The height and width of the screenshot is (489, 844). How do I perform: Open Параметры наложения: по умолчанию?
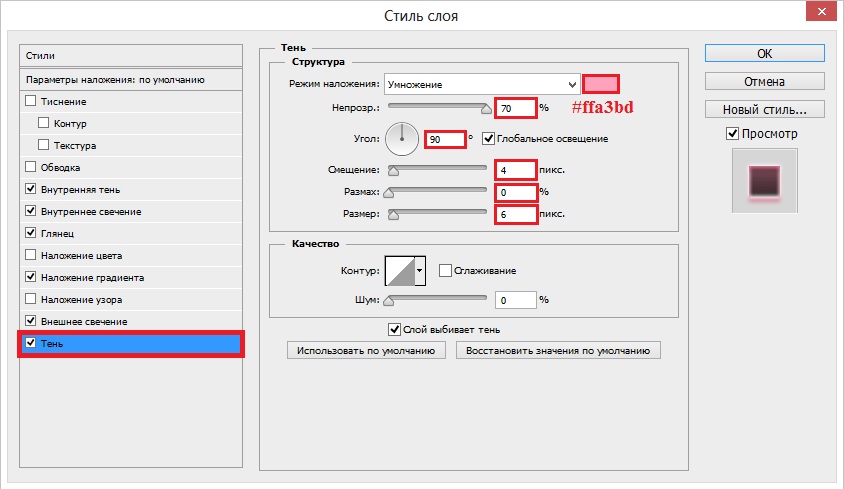(x=131, y=80)
